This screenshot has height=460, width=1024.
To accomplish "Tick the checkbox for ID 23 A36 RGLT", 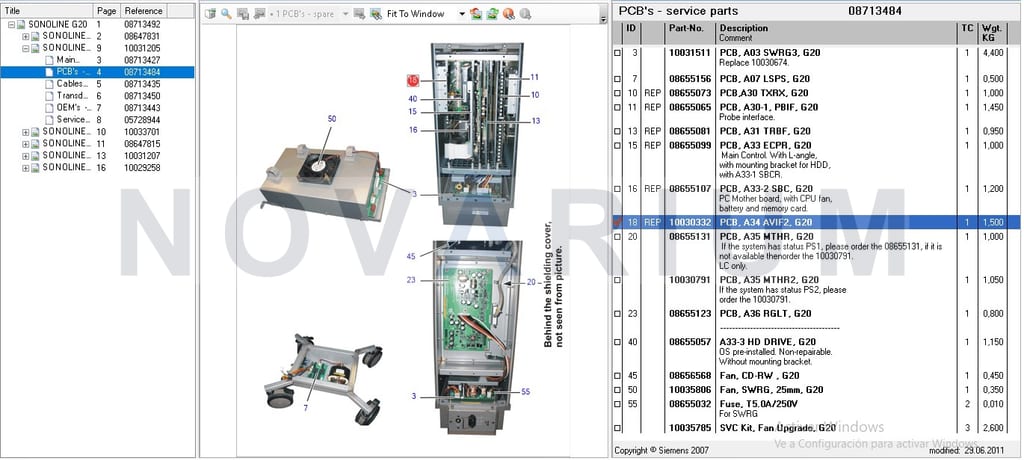I will coord(618,314).
